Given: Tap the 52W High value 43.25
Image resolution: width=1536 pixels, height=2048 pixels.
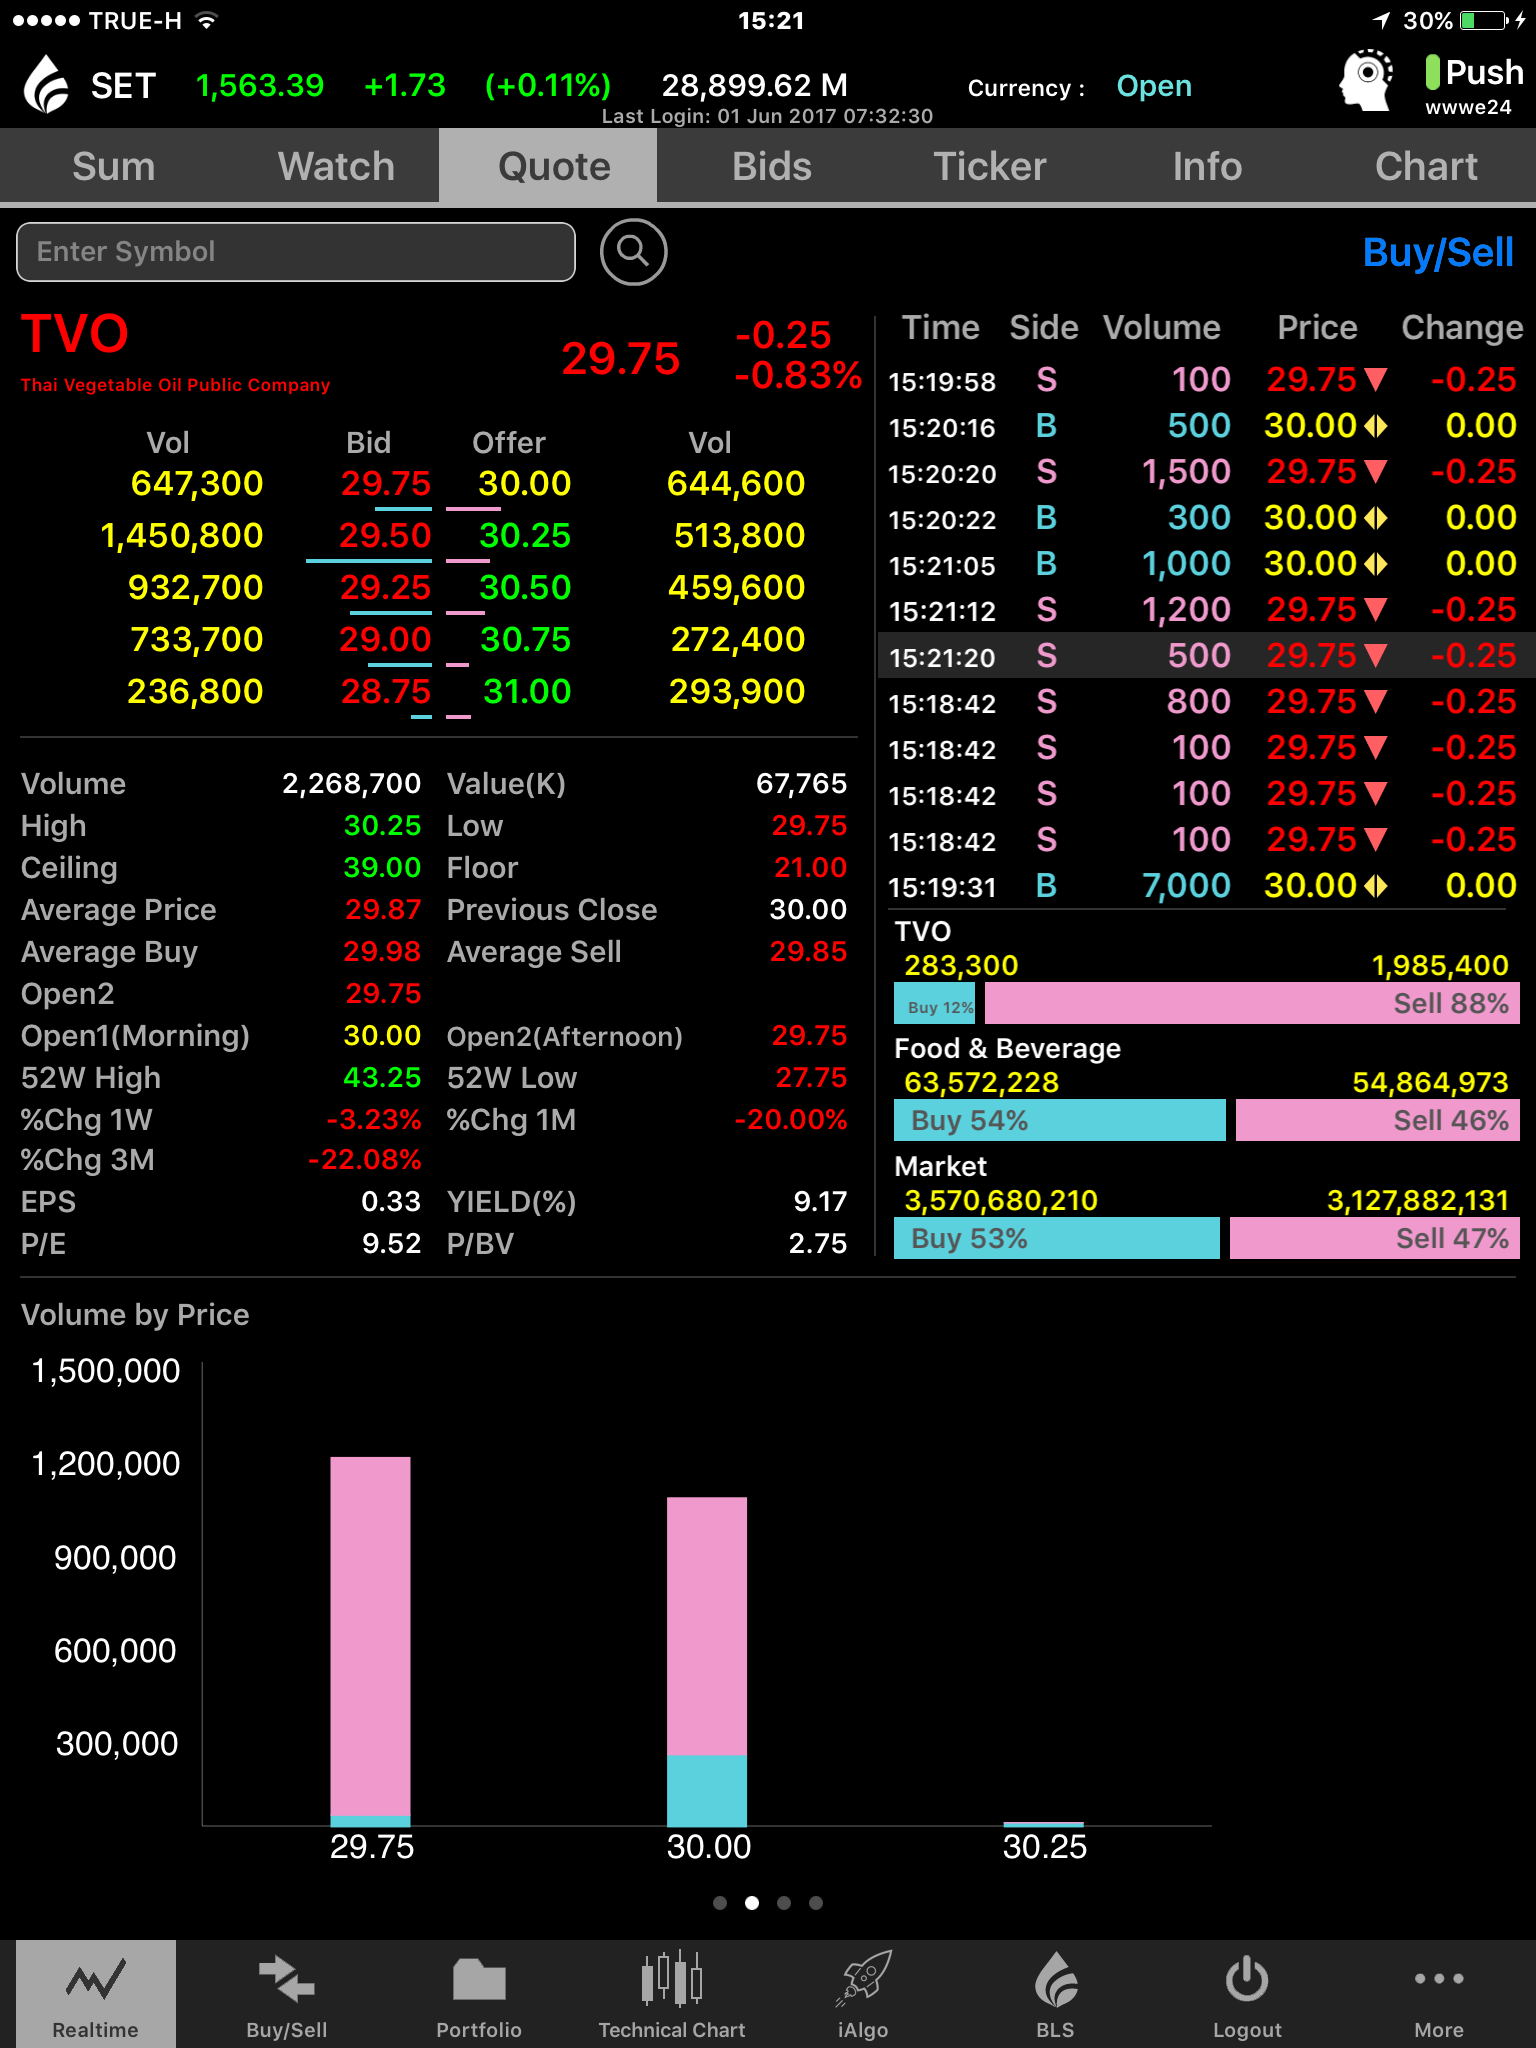Looking at the screenshot, I should [382, 1078].
